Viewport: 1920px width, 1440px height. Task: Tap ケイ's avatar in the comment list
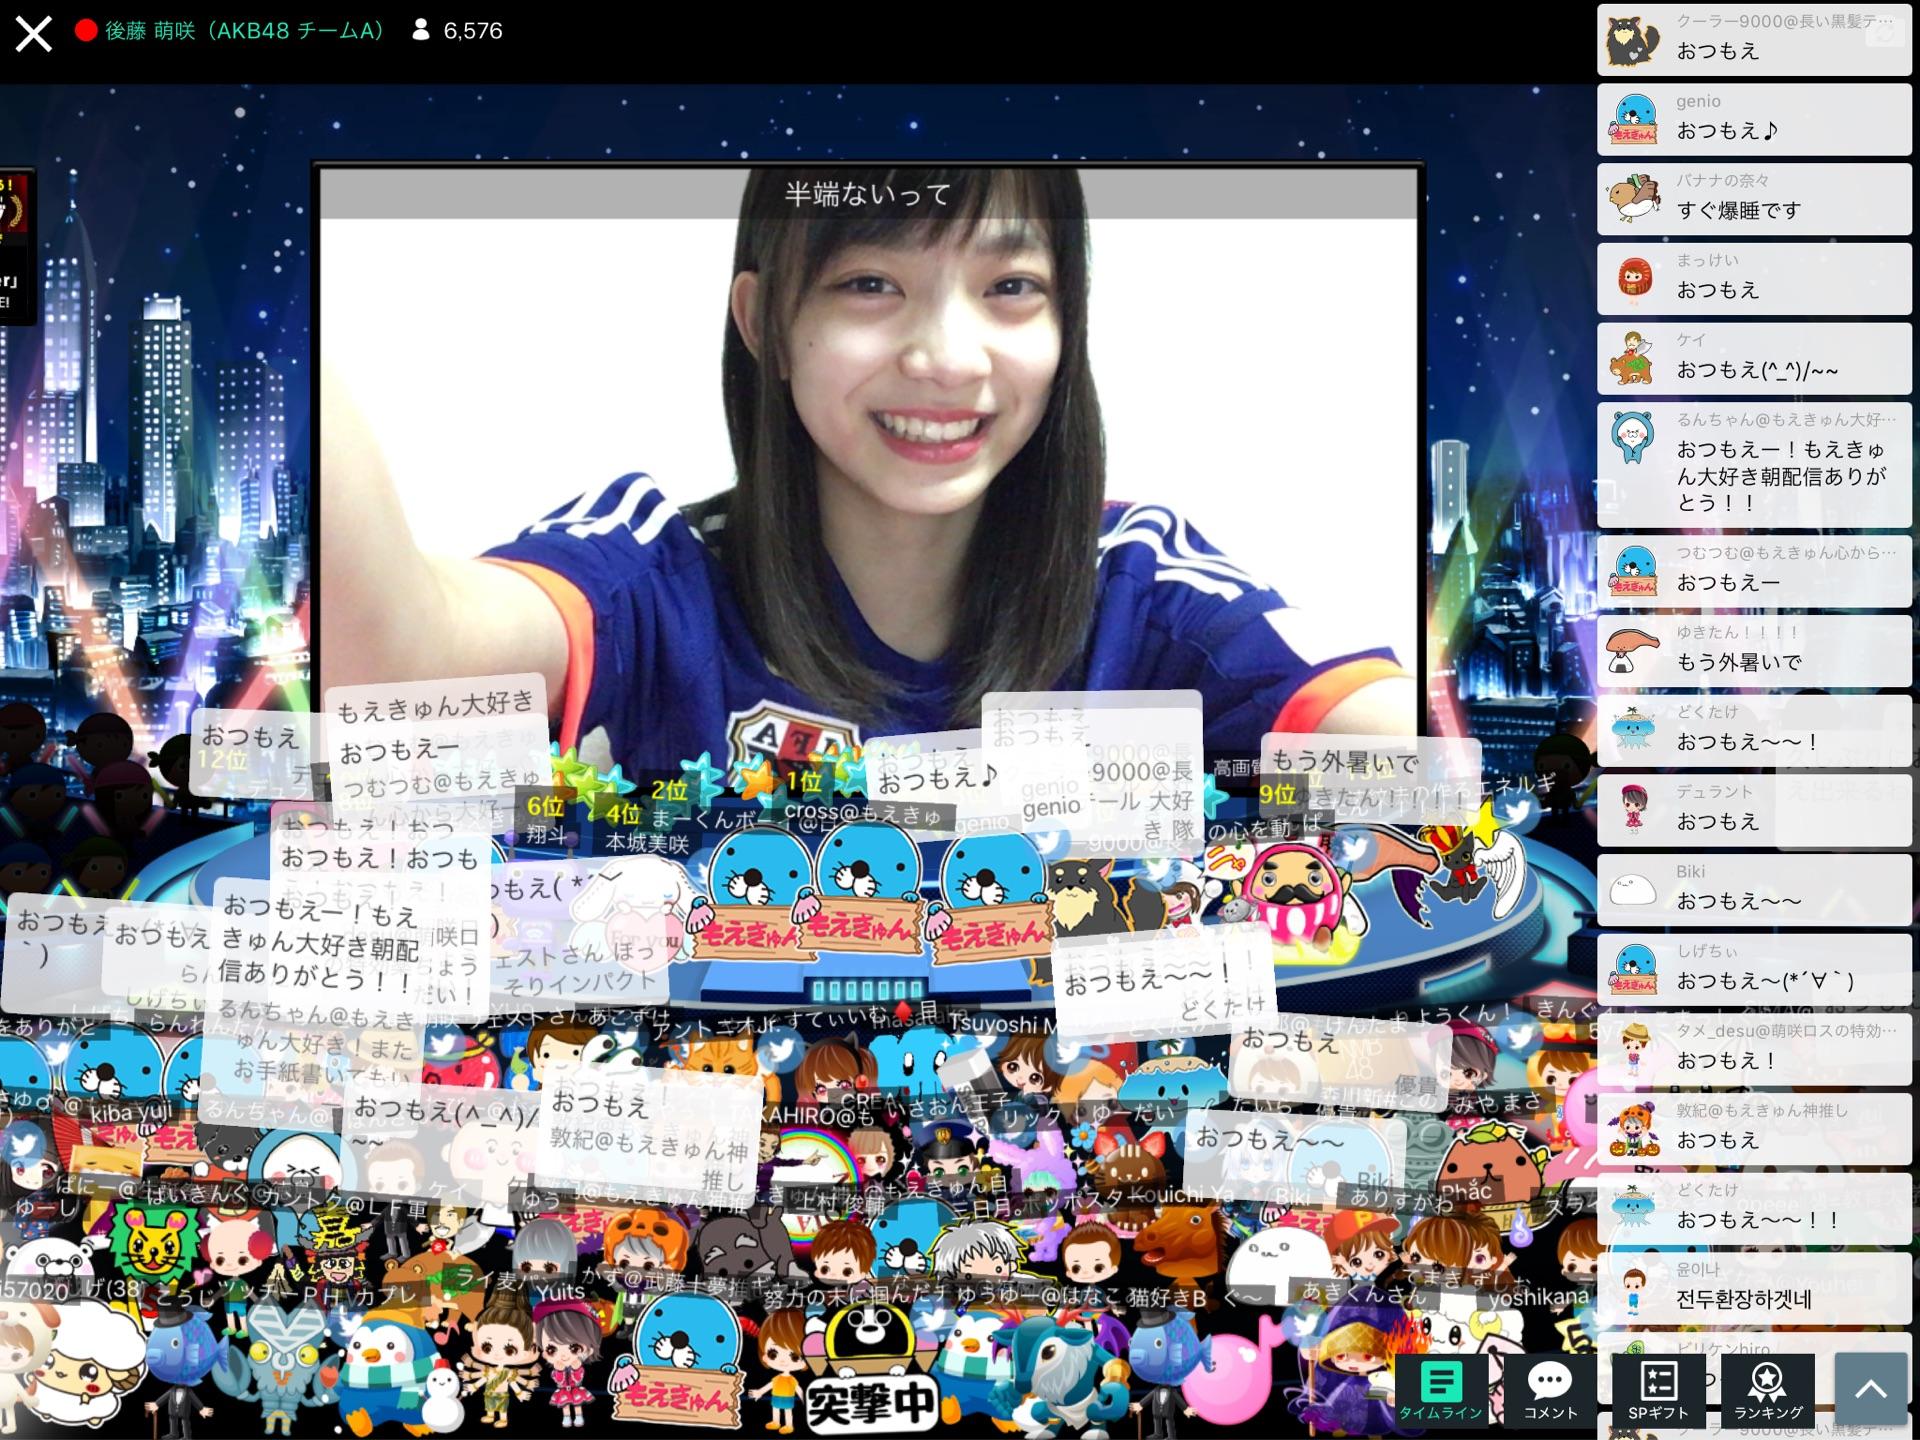tap(1634, 359)
